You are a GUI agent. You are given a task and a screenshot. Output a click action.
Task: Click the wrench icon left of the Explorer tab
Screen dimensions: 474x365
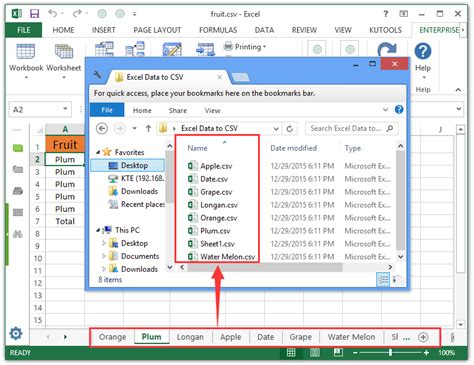97,74
